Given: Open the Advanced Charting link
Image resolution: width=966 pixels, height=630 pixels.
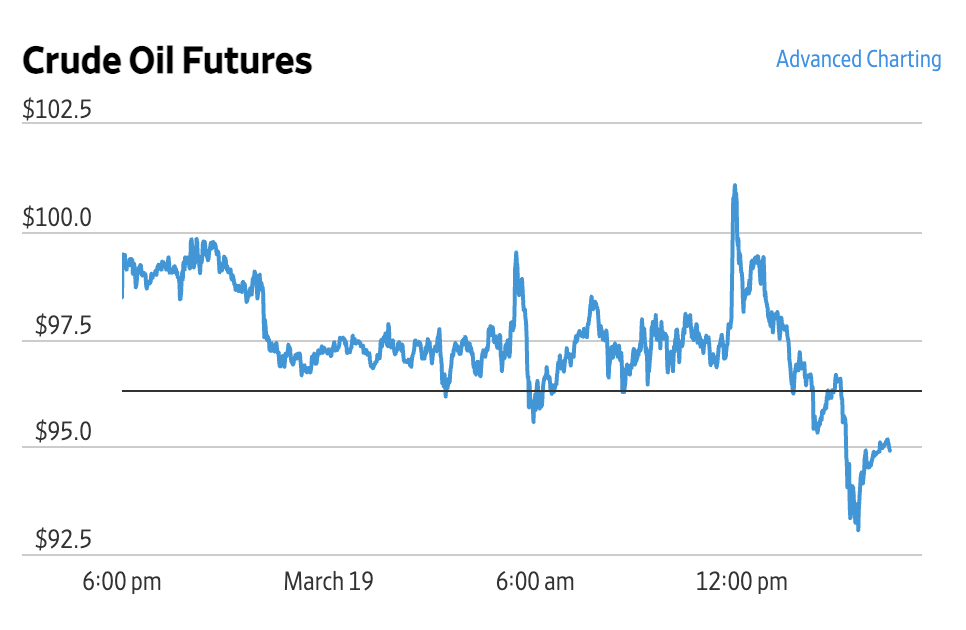Looking at the screenshot, I should coord(858,60).
